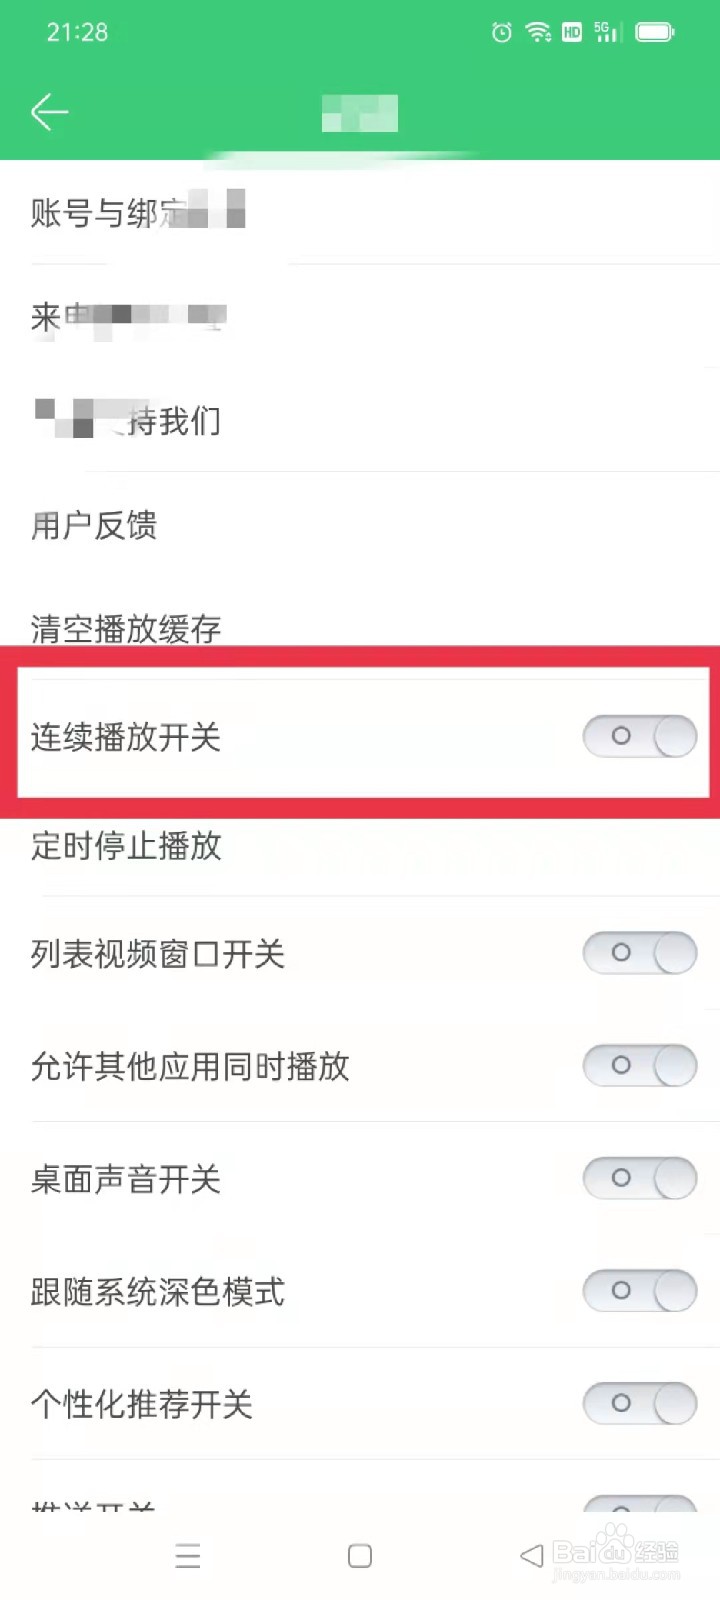The image size is (720, 1600).
Task: Tap the Wi-Fi status bar icon
Action: [538, 32]
